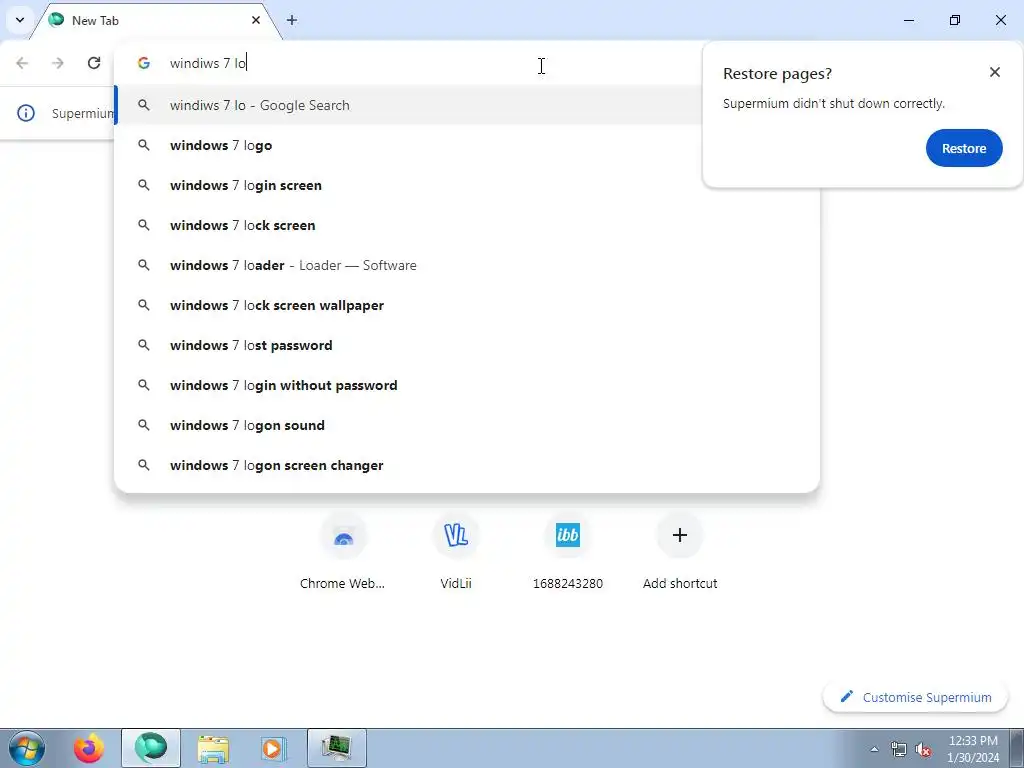Open the 1688243280 ibb shortcut

[x=568, y=552]
